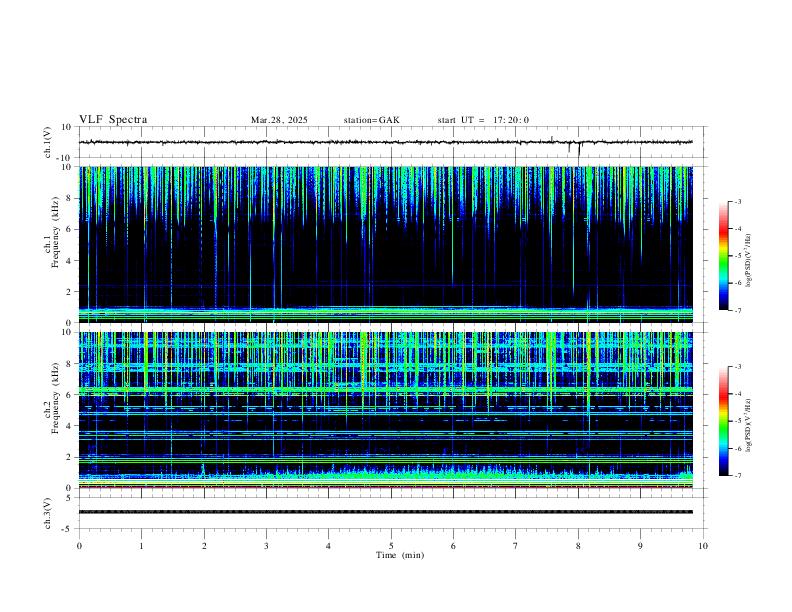This screenshot has height=612, width=792.
Task: Click tick label 5 on the time axis
Action: (391, 546)
